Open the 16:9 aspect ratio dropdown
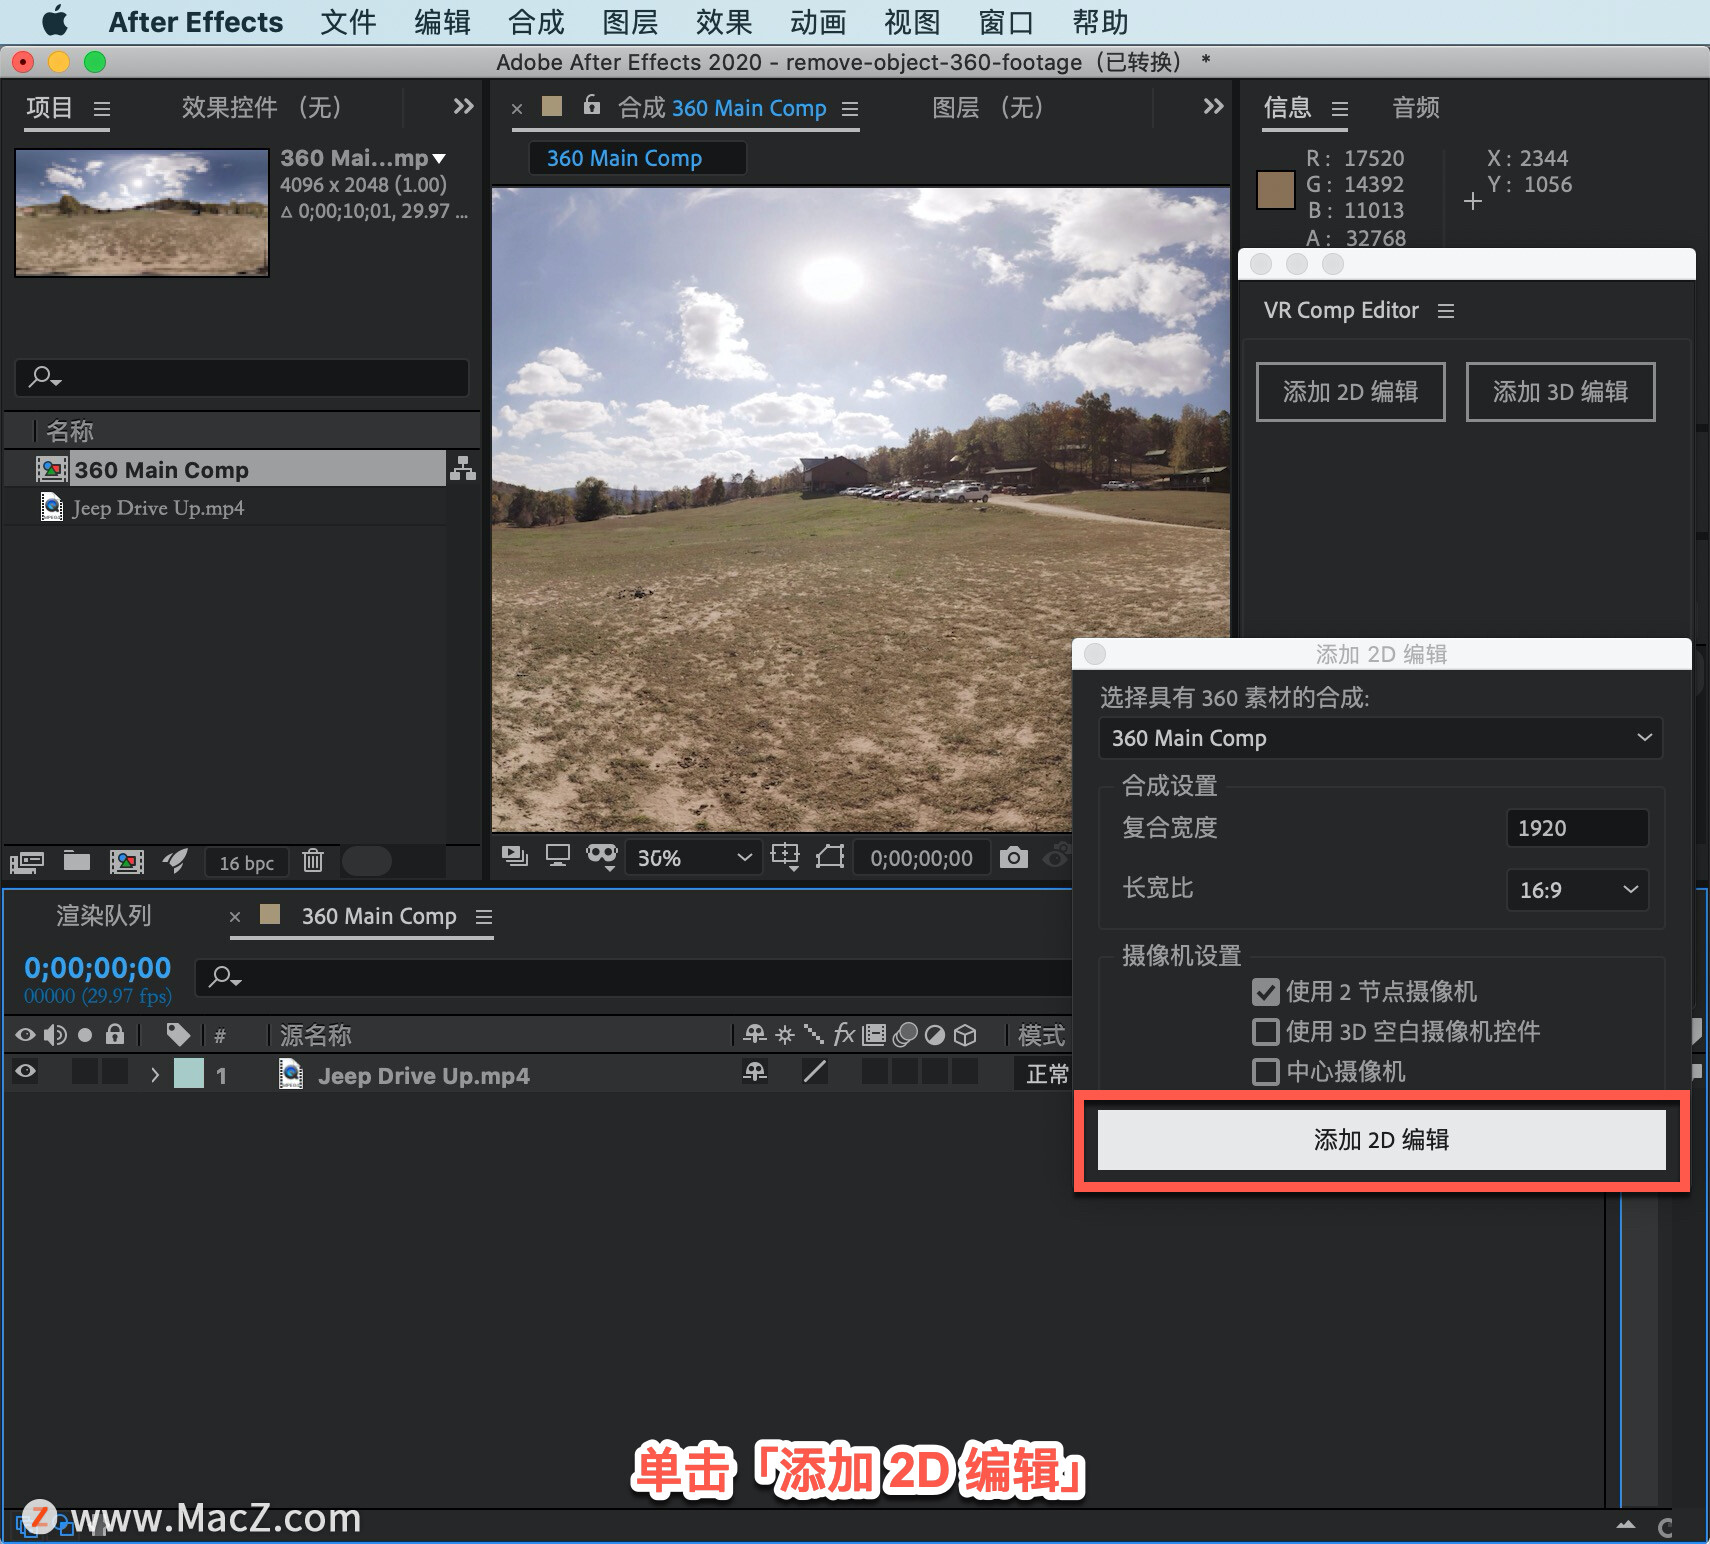1710x1544 pixels. click(1577, 890)
